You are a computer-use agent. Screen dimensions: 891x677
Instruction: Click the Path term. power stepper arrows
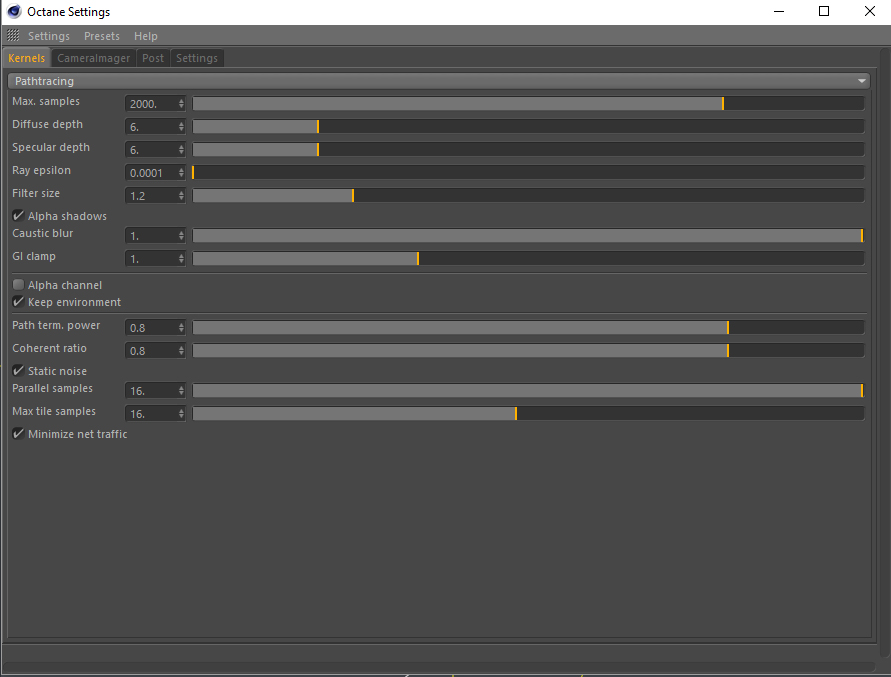pyautogui.click(x=181, y=327)
